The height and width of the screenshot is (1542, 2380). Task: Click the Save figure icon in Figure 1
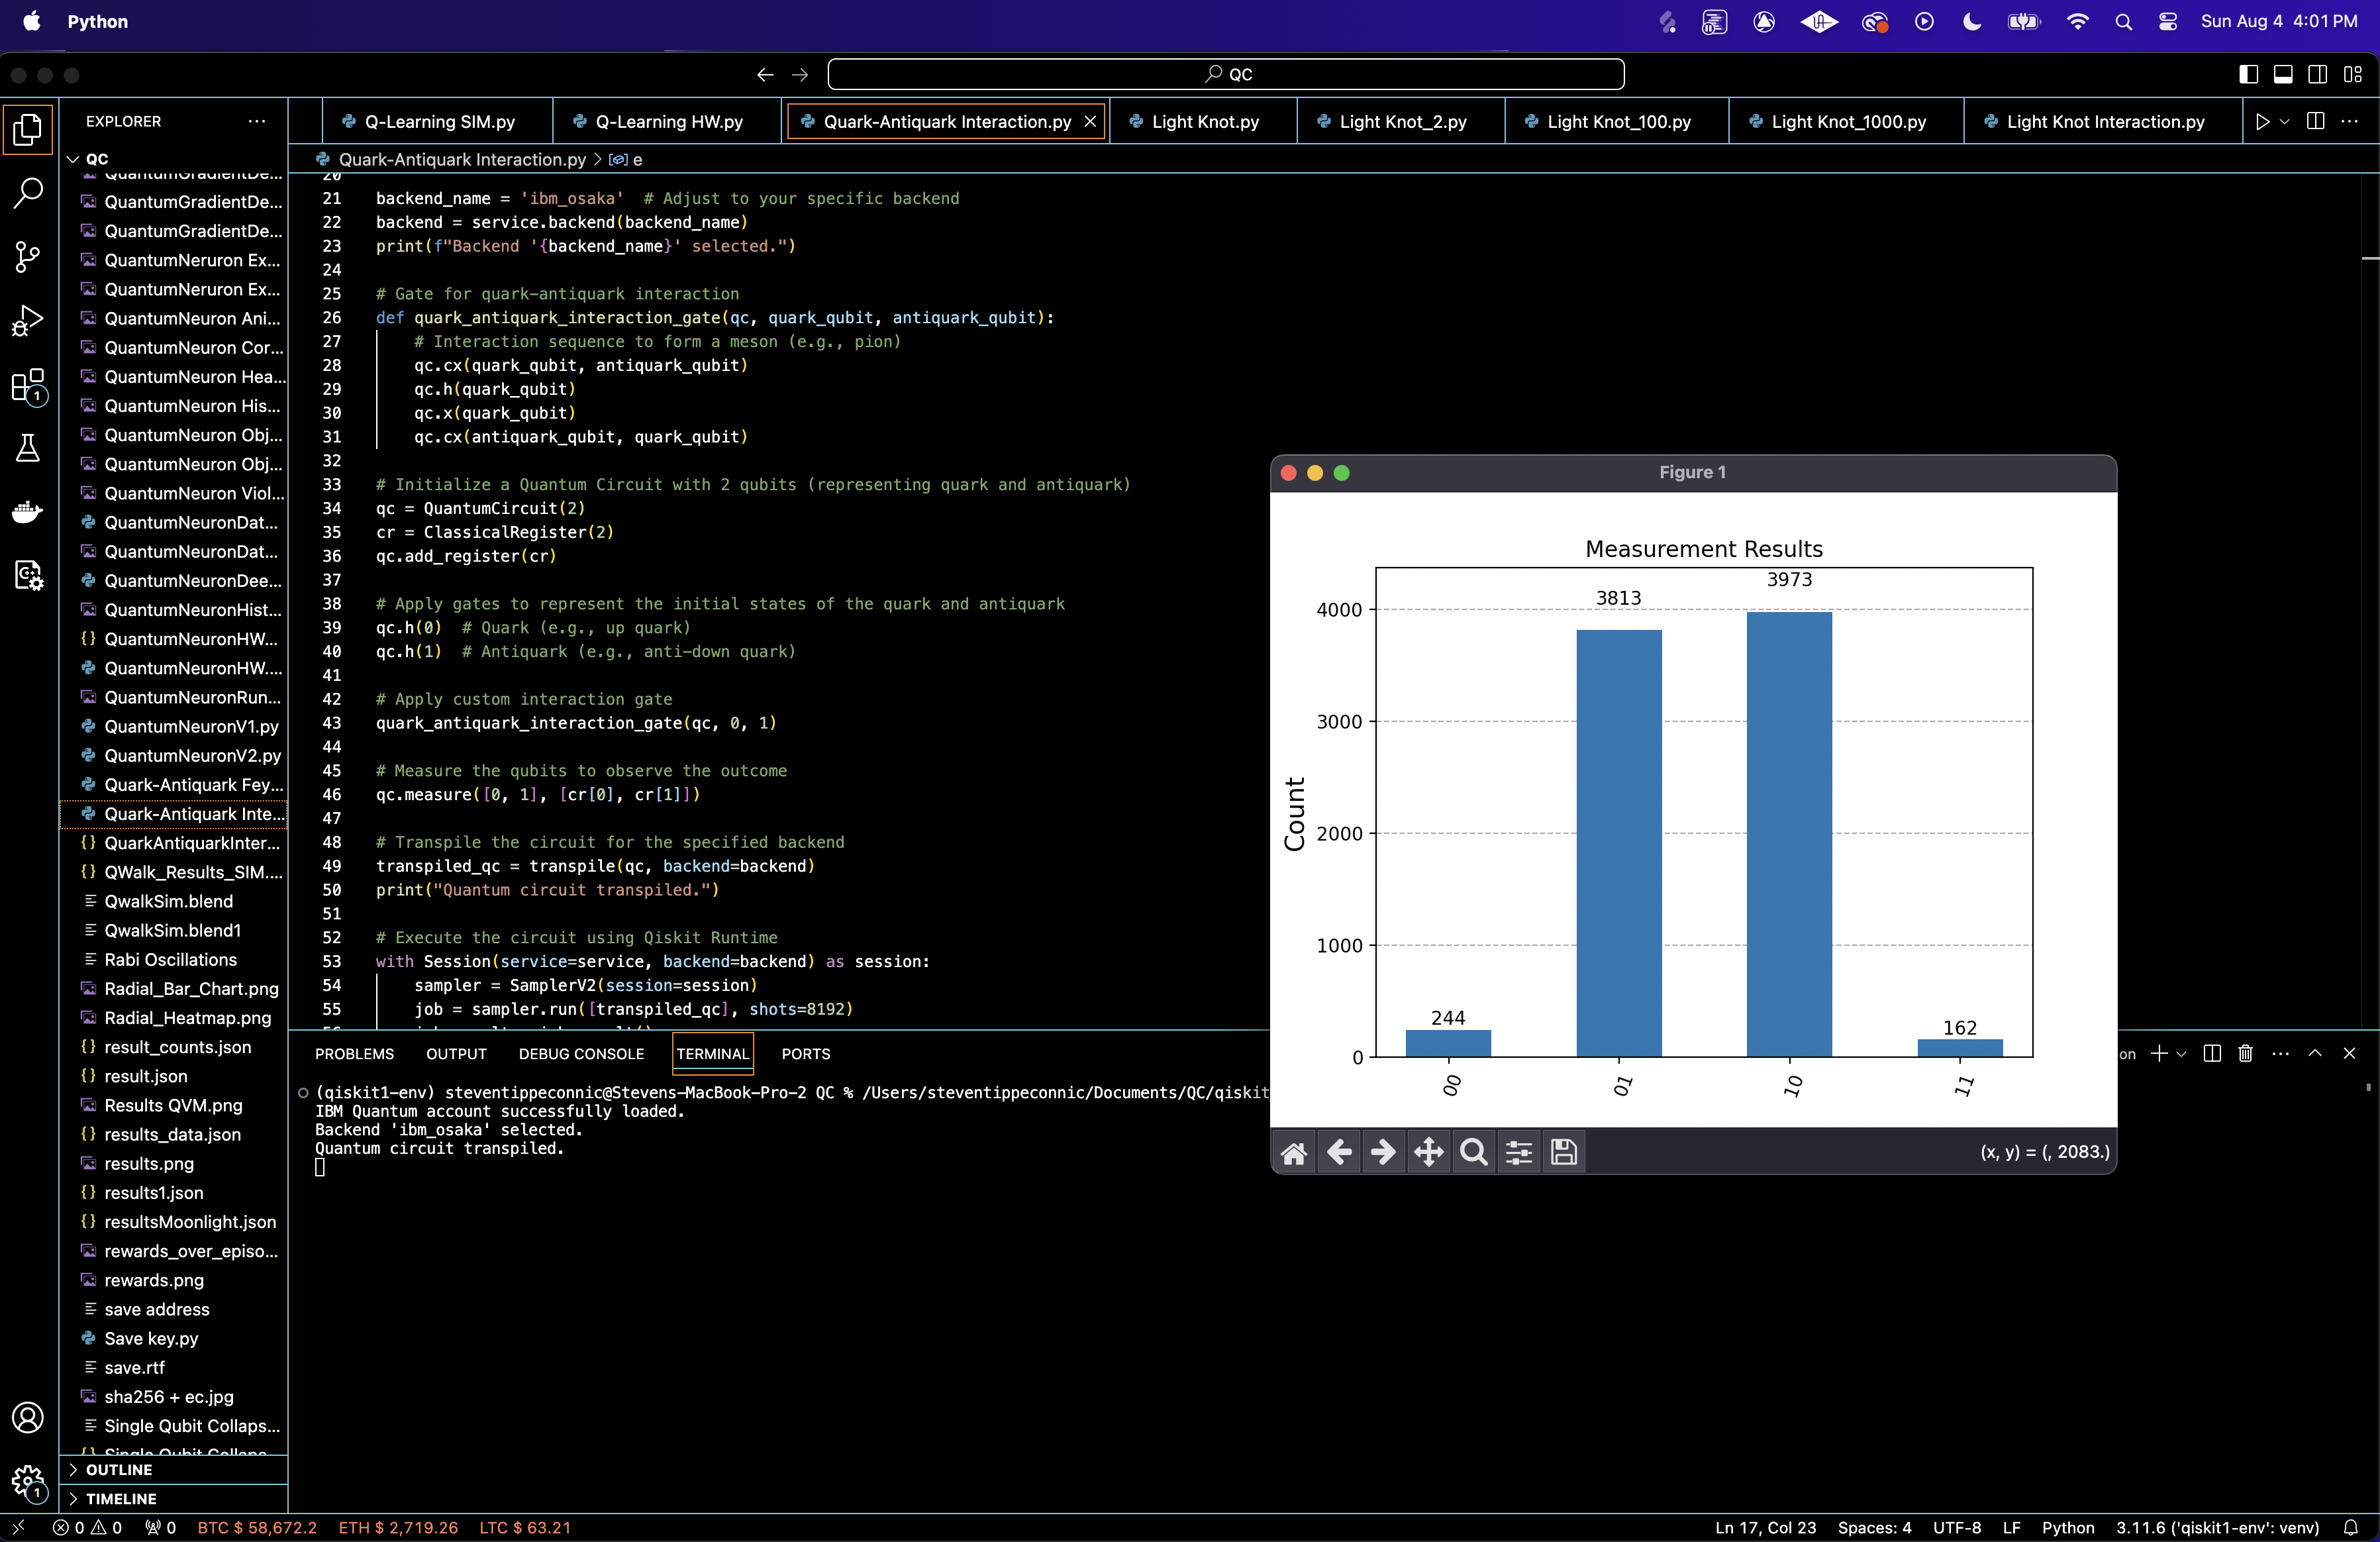click(1564, 1152)
